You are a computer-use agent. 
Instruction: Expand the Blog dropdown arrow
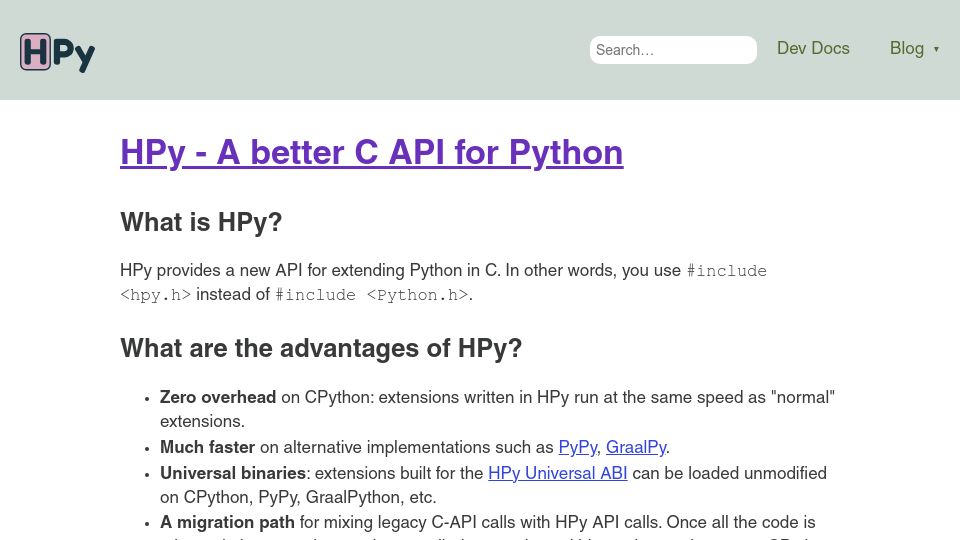click(x=936, y=49)
